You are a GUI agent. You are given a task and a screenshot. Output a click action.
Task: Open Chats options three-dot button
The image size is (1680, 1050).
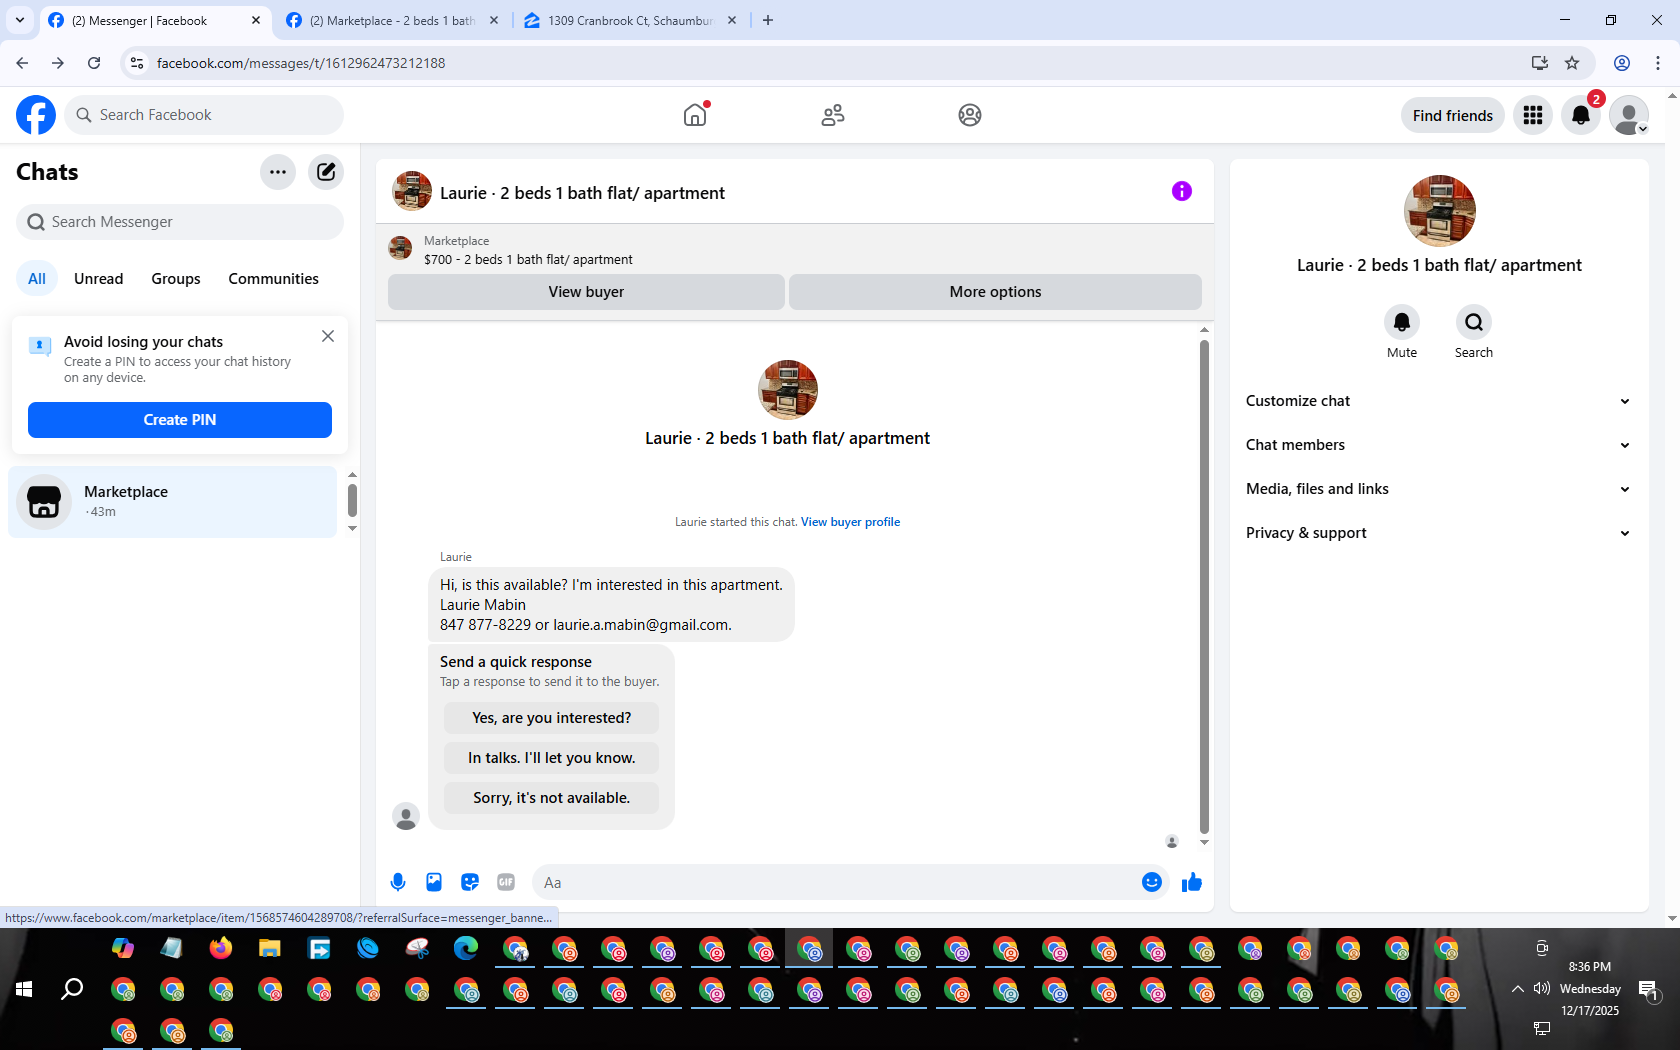[278, 172]
